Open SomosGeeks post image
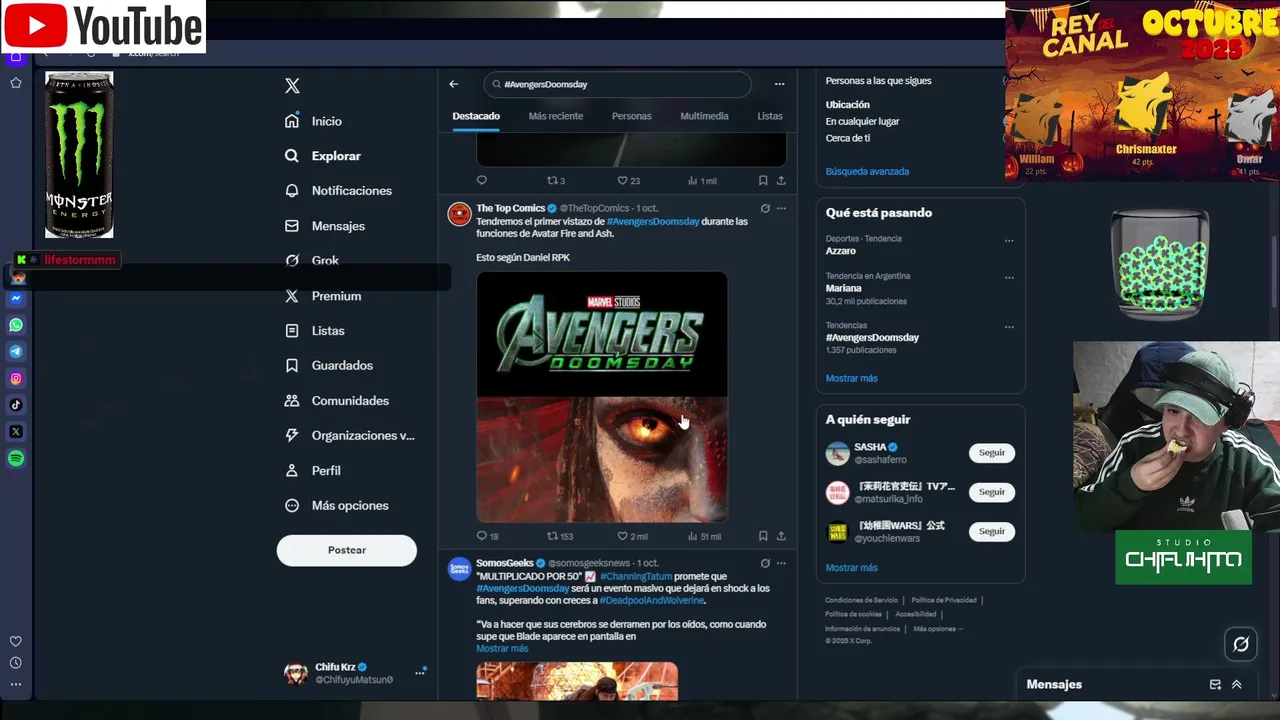This screenshot has height=720, width=1280. pos(577,681)
